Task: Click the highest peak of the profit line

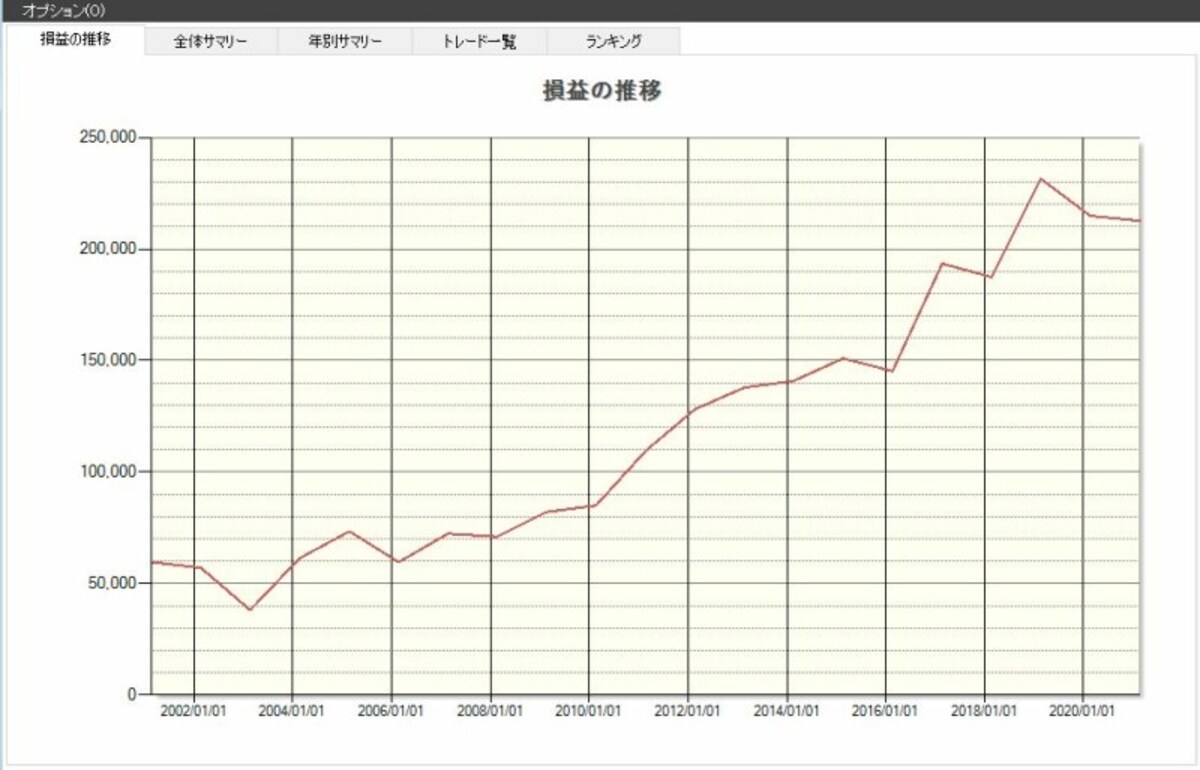Action: click(x=1041, y=179)
